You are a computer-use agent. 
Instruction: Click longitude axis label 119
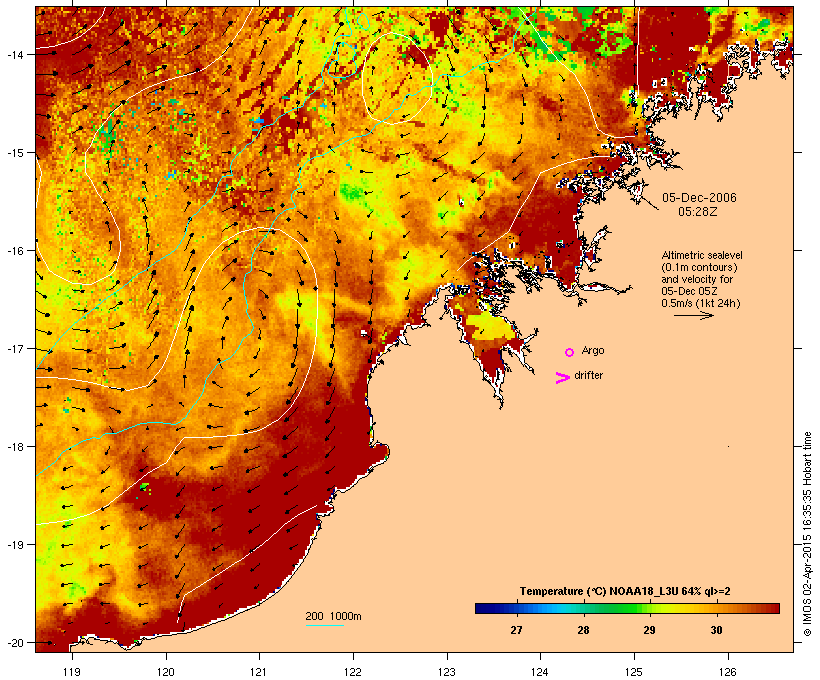pos(72,672)
